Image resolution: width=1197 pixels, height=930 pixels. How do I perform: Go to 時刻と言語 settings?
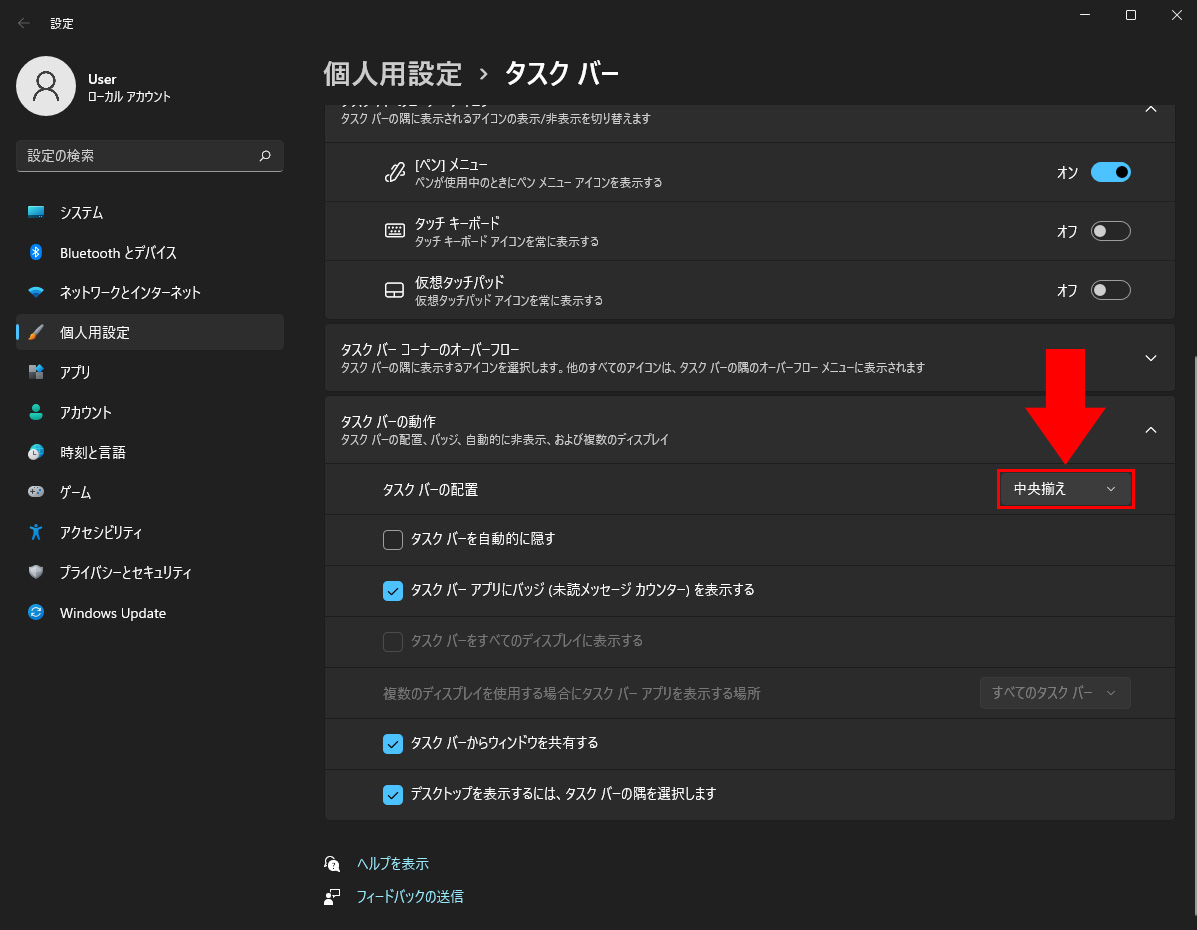[150, 452]
